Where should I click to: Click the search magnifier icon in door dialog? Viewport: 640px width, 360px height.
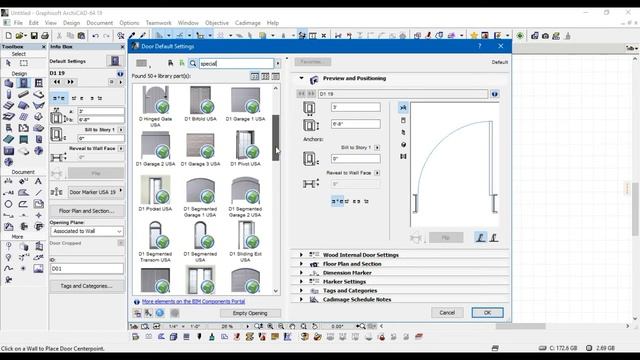pos(193,63)
